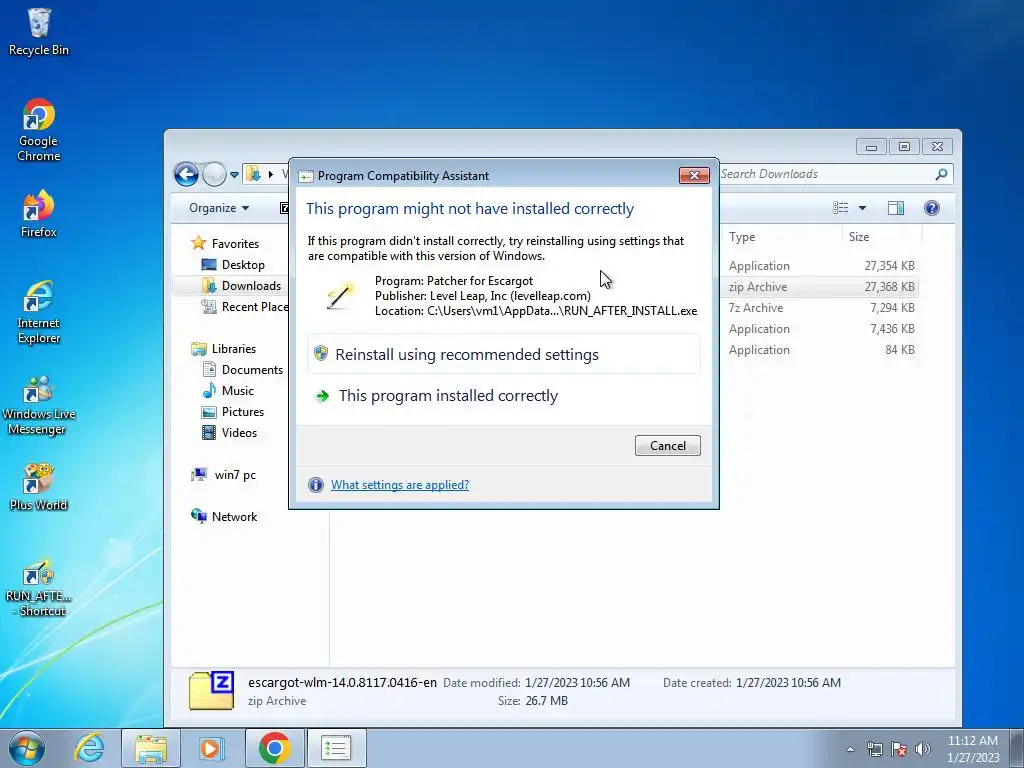Select the Application row sized 84 KB
The width and height of the screenshot is (1024, 768).
pos(820,349)
